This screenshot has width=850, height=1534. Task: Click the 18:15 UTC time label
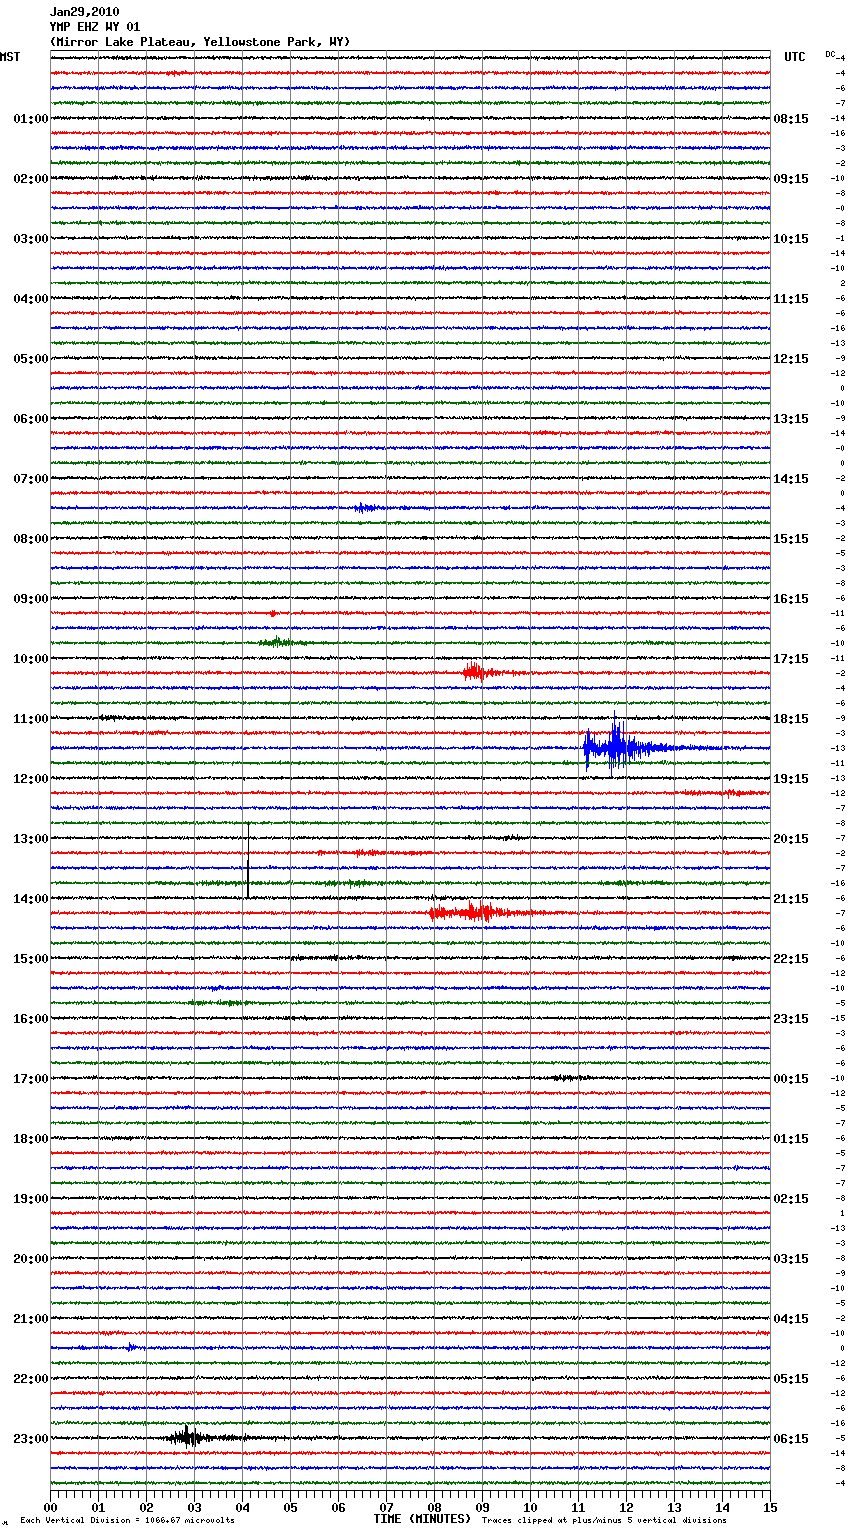click(x=791, y=719)
